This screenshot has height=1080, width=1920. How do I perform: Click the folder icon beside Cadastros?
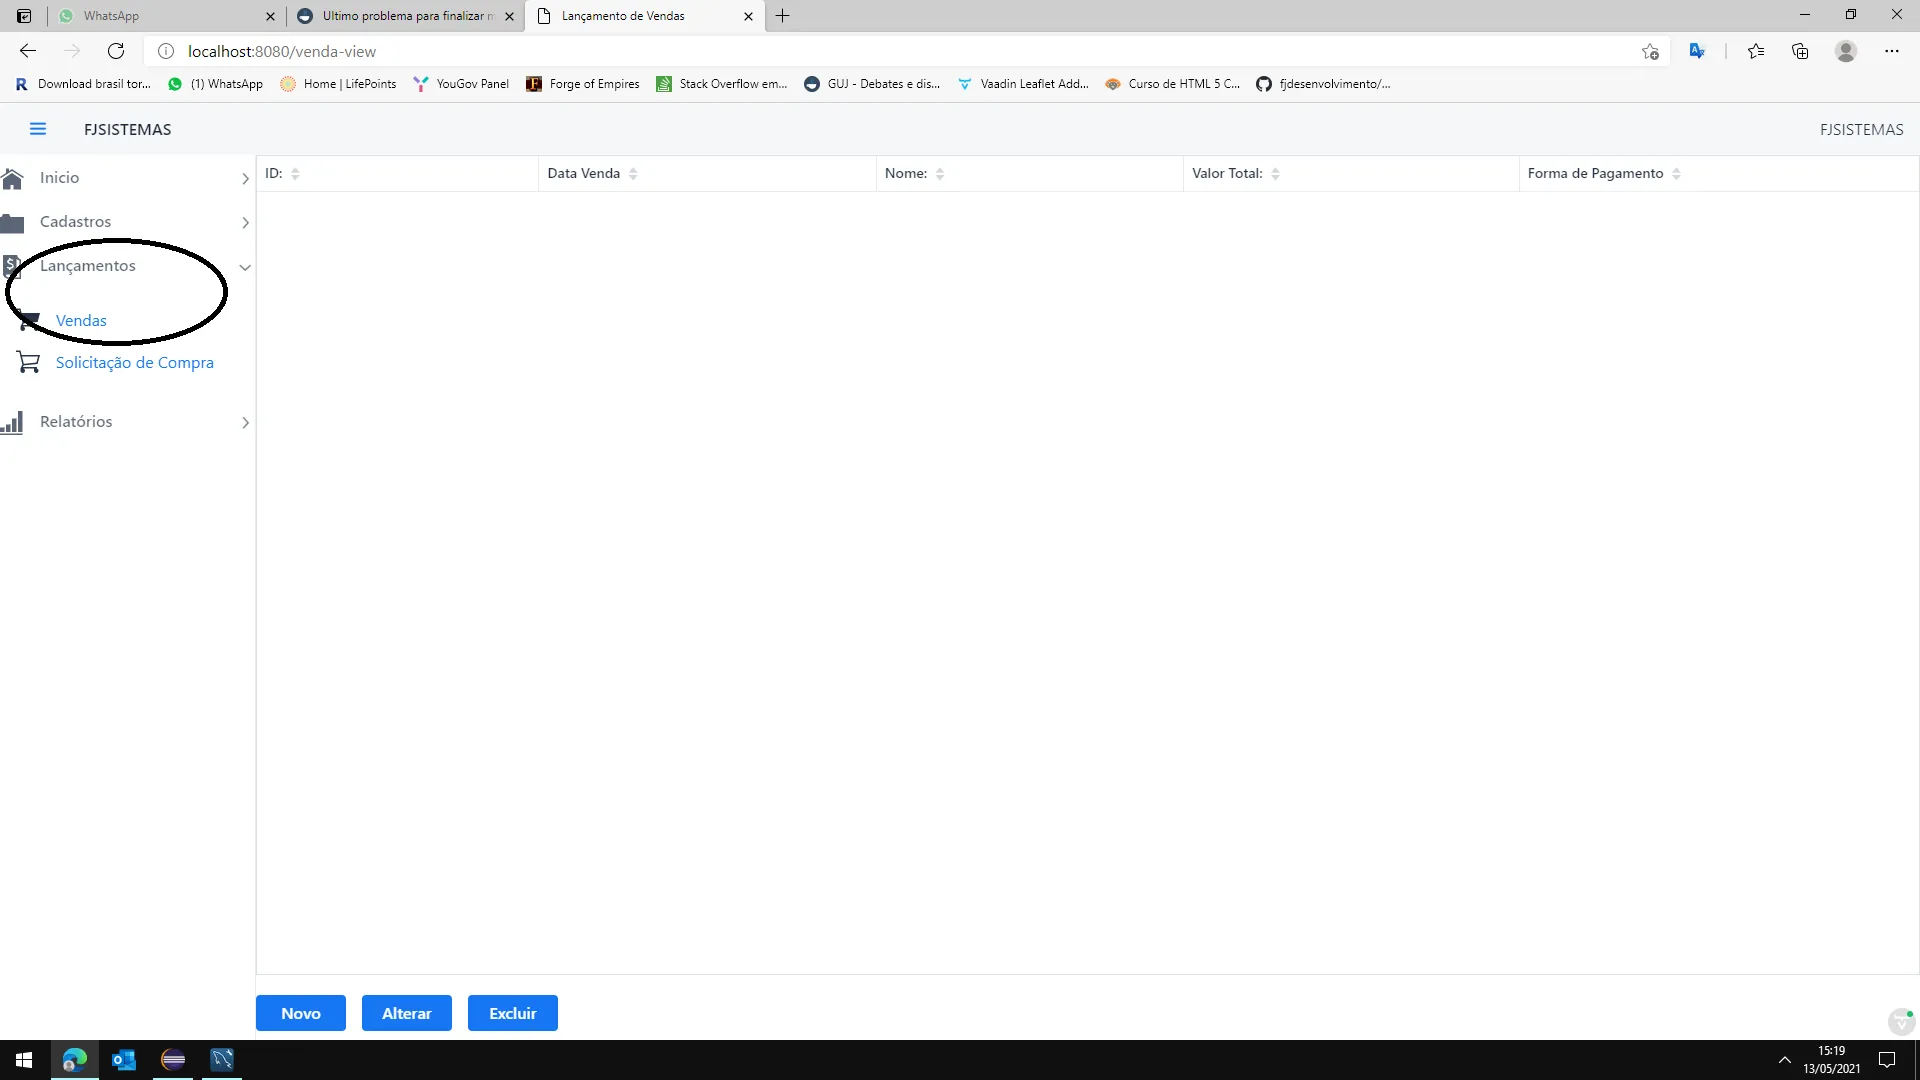click(x=13, y=222)
